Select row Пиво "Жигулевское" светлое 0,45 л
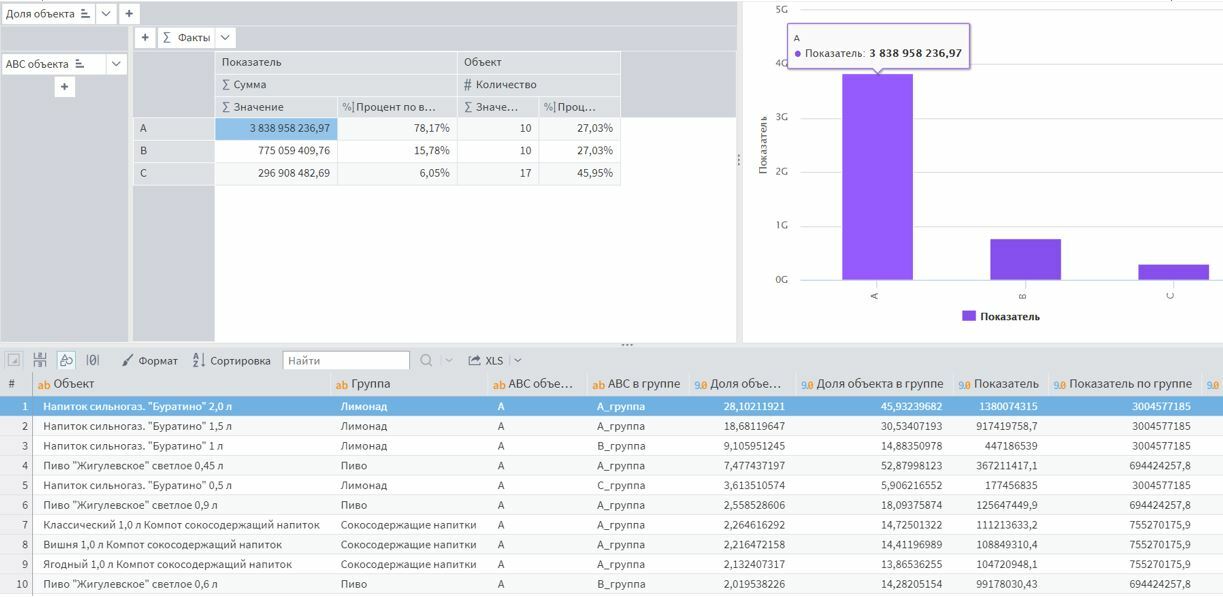 611,465
